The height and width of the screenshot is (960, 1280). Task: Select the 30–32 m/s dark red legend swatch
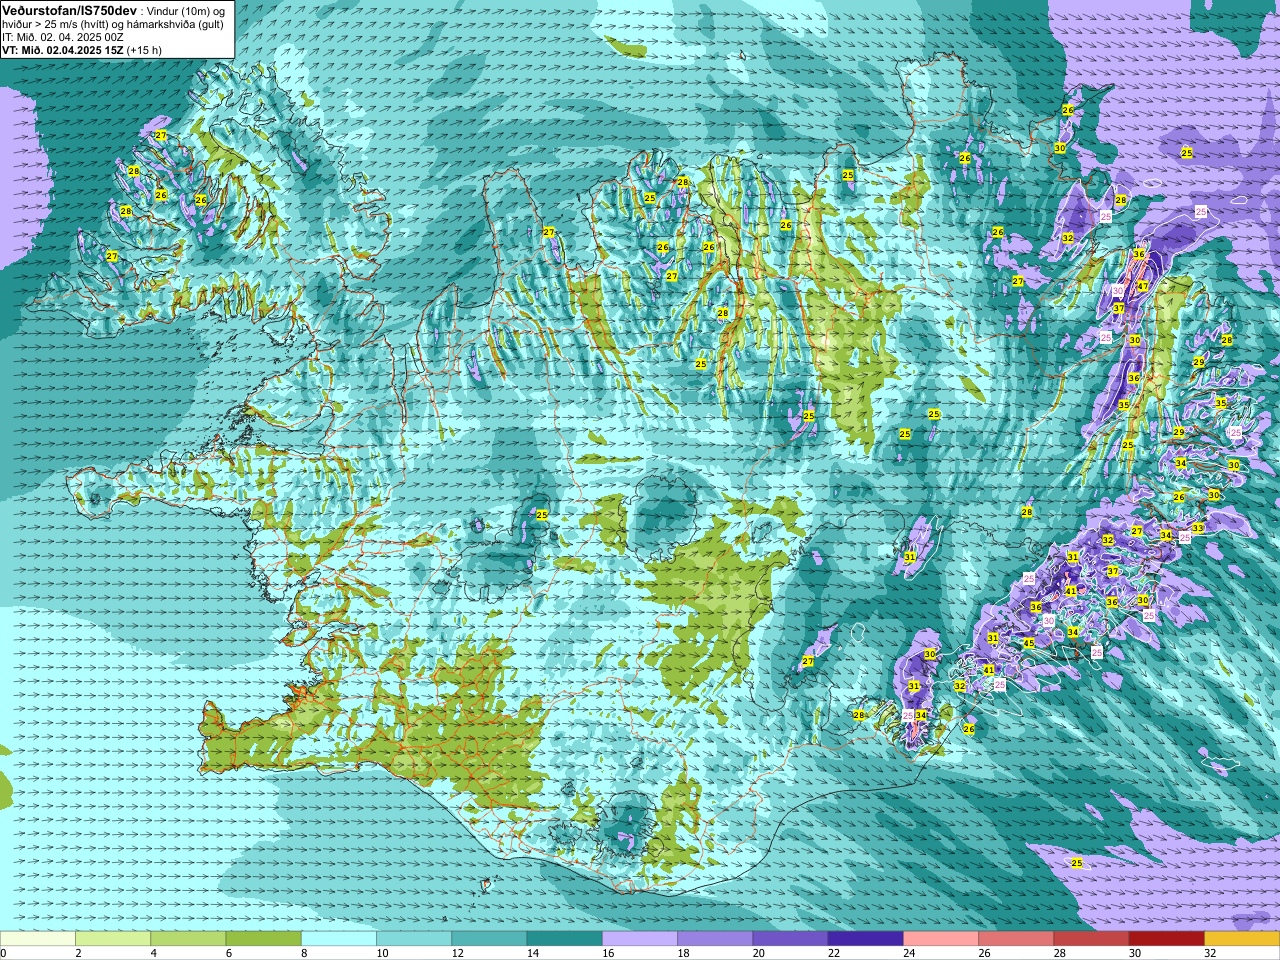(1166, 939)
